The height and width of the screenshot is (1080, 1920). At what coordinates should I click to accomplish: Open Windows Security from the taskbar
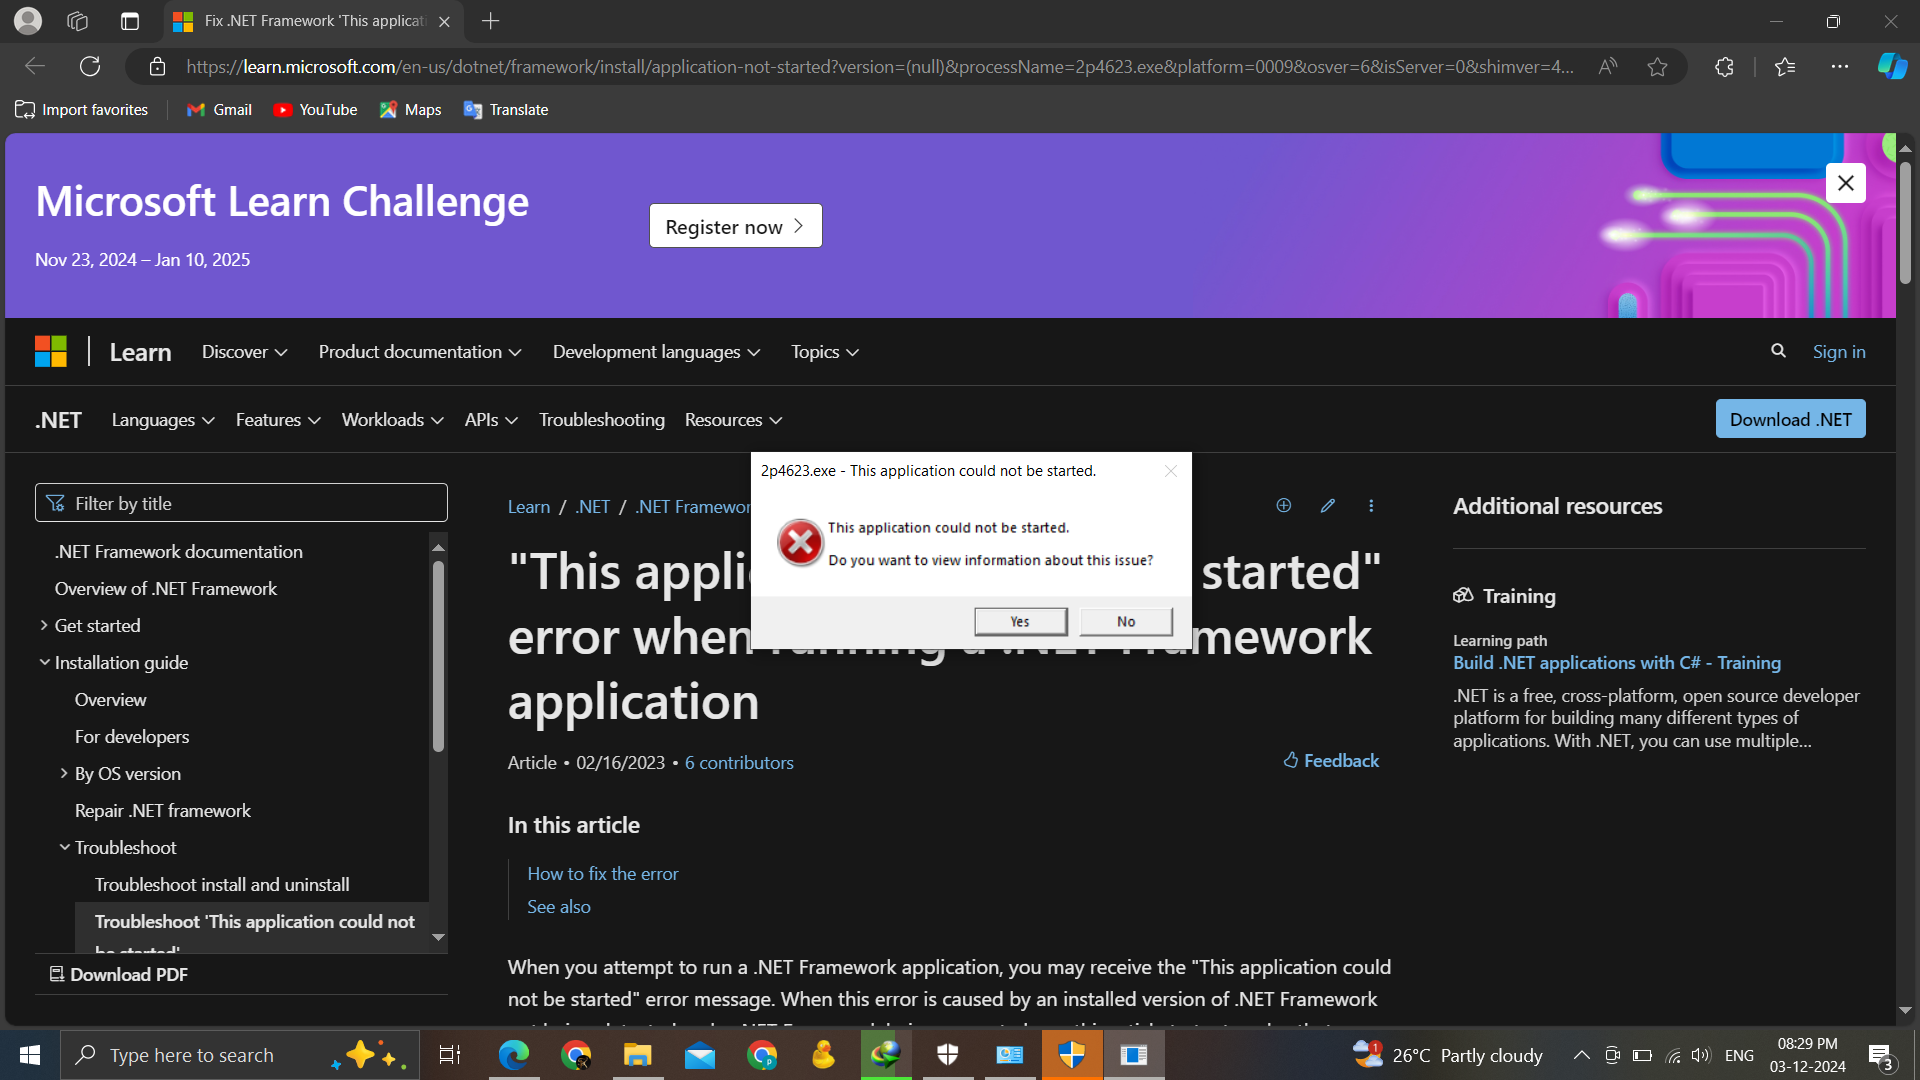coord(947,1055)
